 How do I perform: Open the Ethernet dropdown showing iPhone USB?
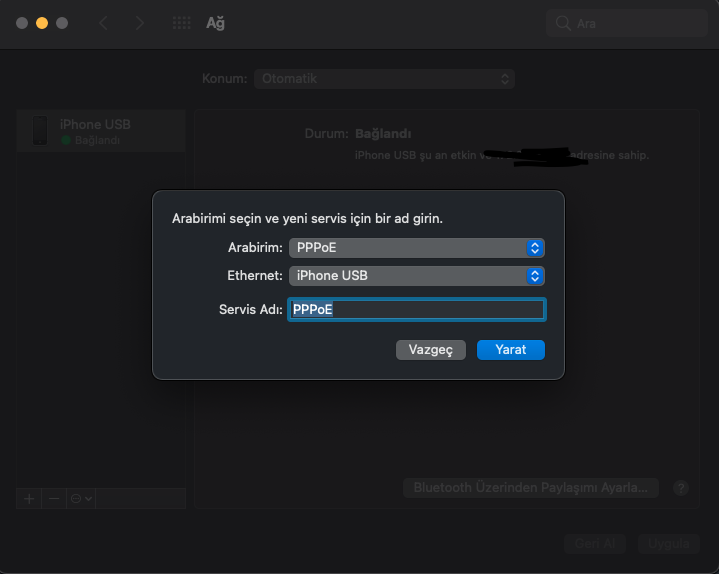(x=417, y=276)
